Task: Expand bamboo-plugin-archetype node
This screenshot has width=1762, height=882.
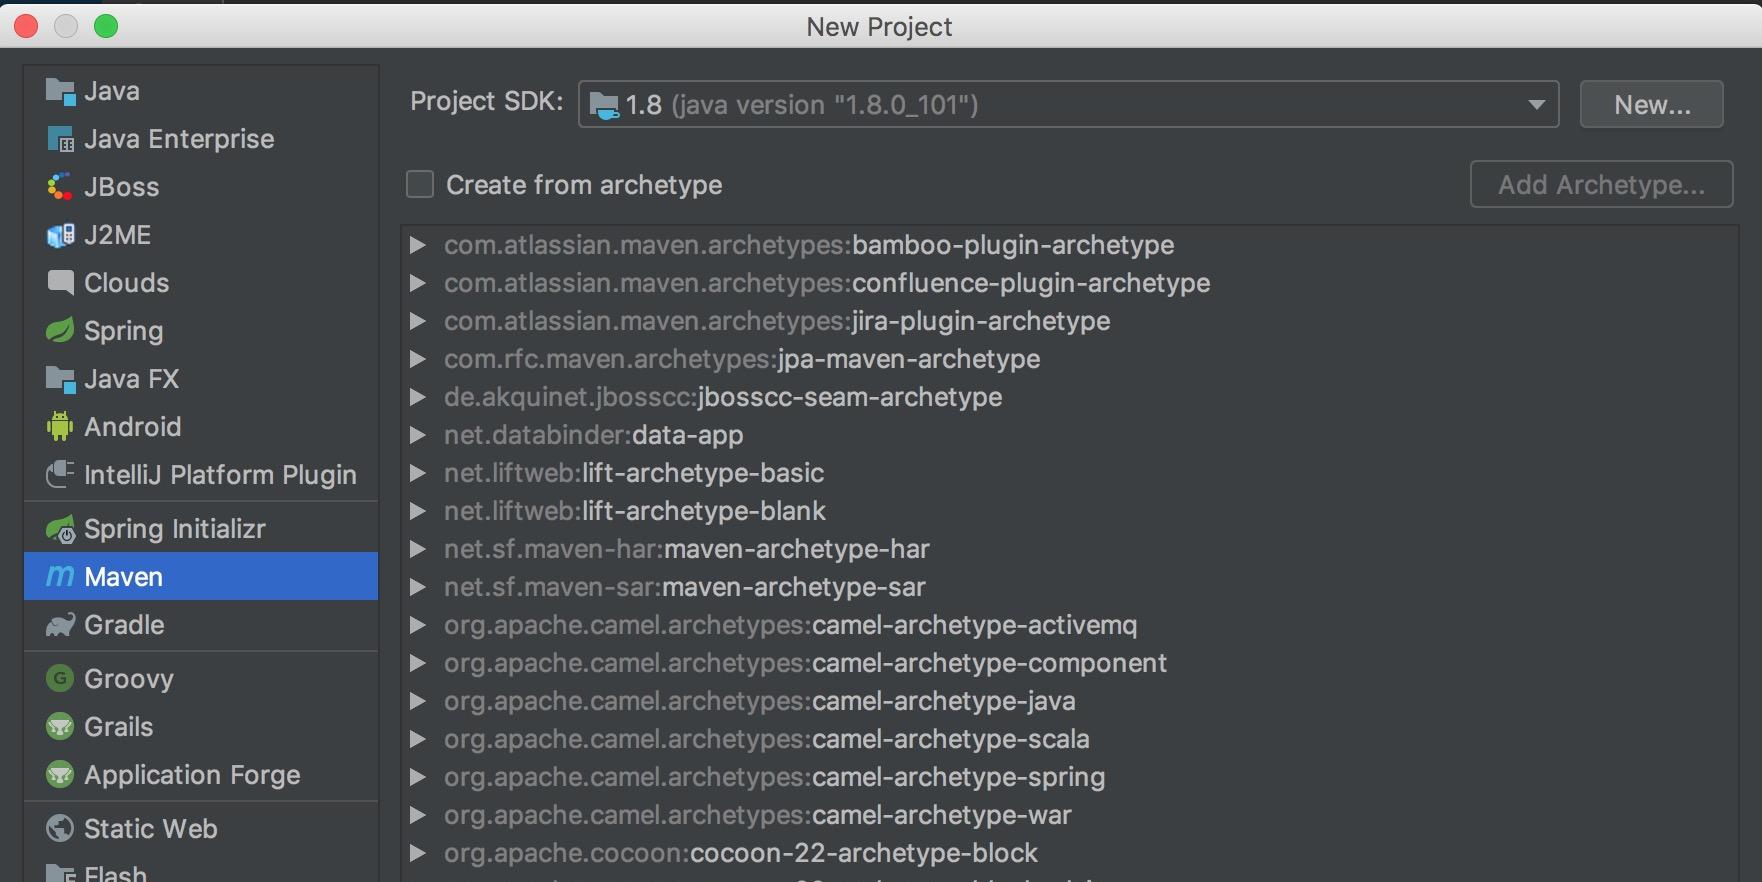Action: click(x=418, y=245)
